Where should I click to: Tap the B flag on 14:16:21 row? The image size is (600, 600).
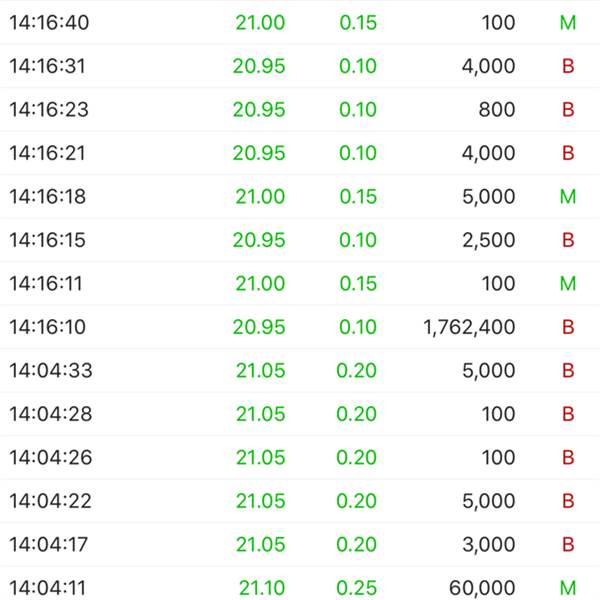[568, 153]
